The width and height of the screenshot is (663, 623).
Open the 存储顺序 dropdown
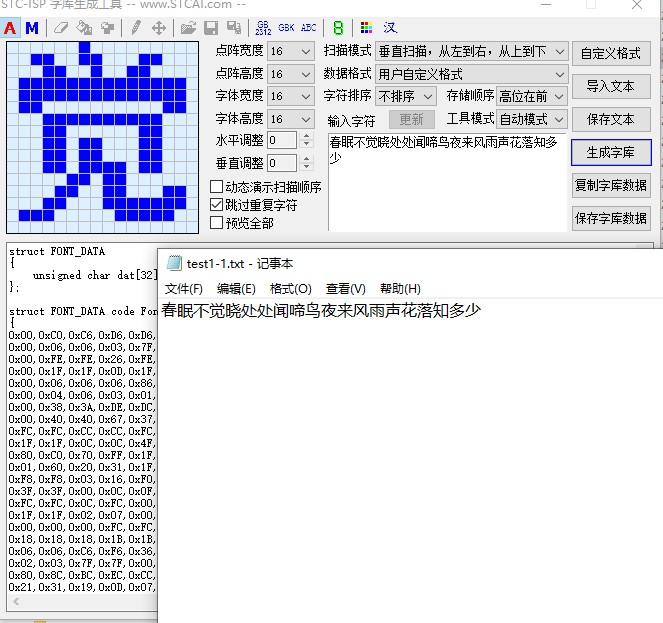tap(531, 96)
